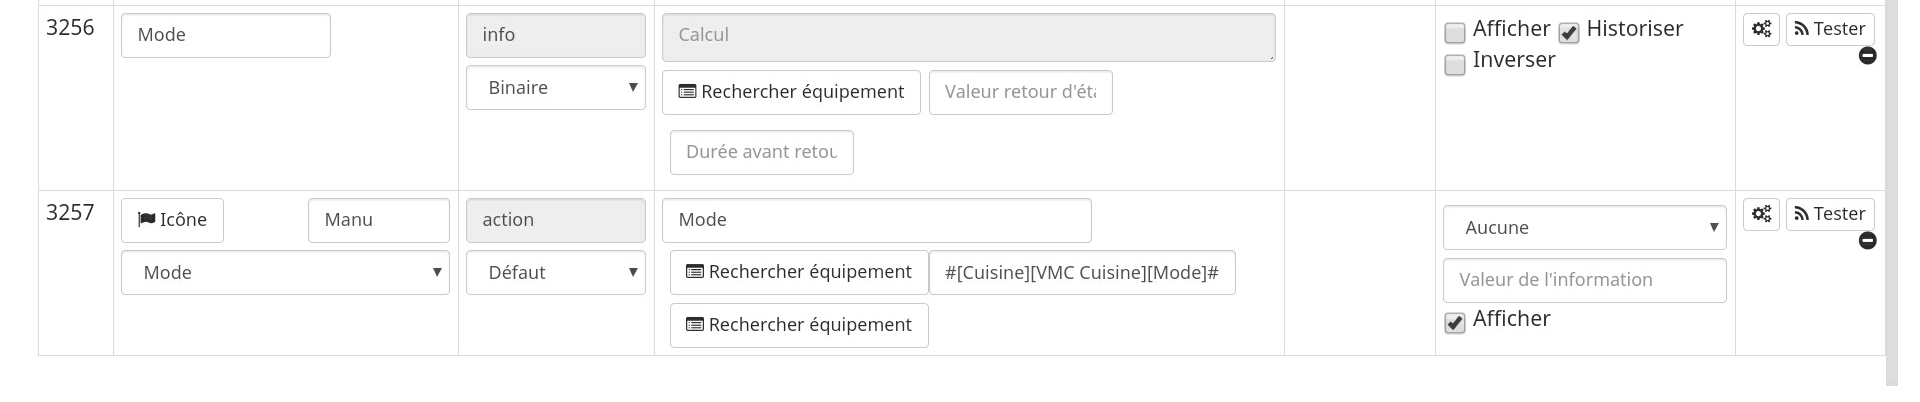Image resolution: width=1920 pixels, height=402 pixels.
Task: Click Rechercher équipement in row 3256
Action: pyautogui.click(x=791, y=92)
